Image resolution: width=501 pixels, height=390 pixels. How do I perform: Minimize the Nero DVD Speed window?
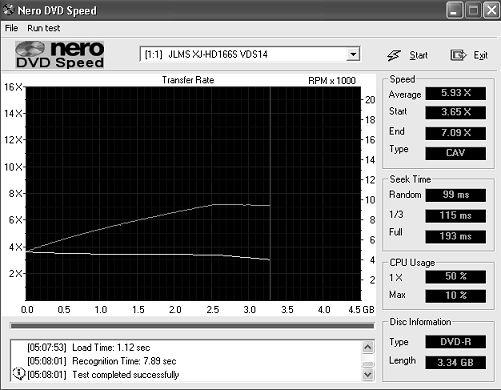tap(454, 11)
